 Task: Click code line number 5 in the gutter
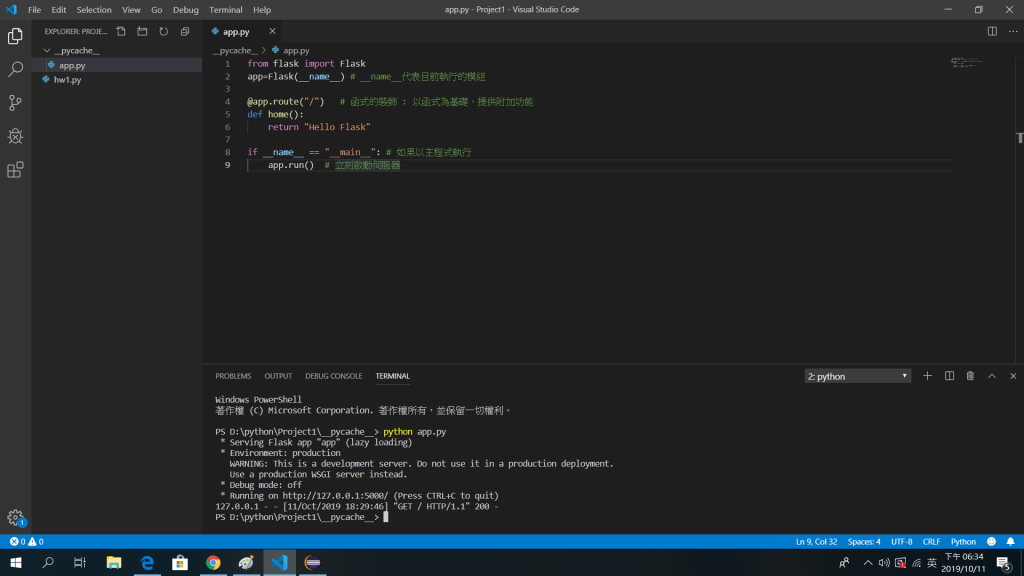pos(227,114)
